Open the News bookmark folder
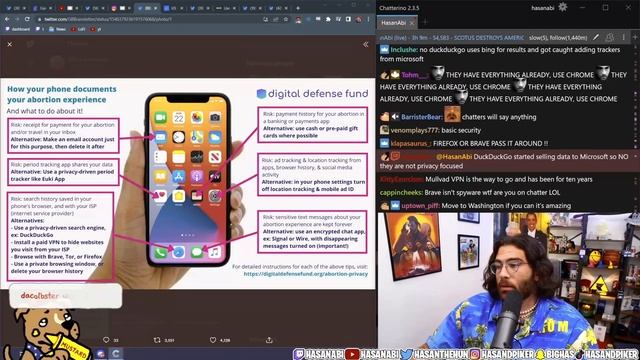 coord(58,29)
